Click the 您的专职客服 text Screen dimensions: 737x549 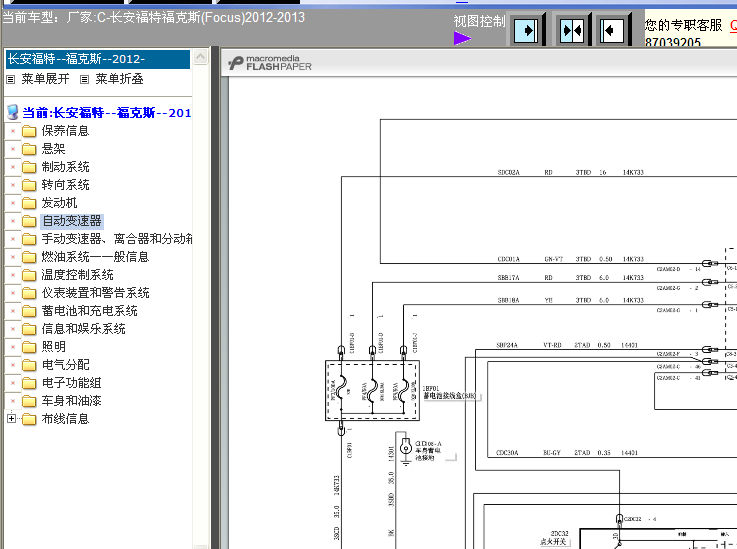coord(683,25)
